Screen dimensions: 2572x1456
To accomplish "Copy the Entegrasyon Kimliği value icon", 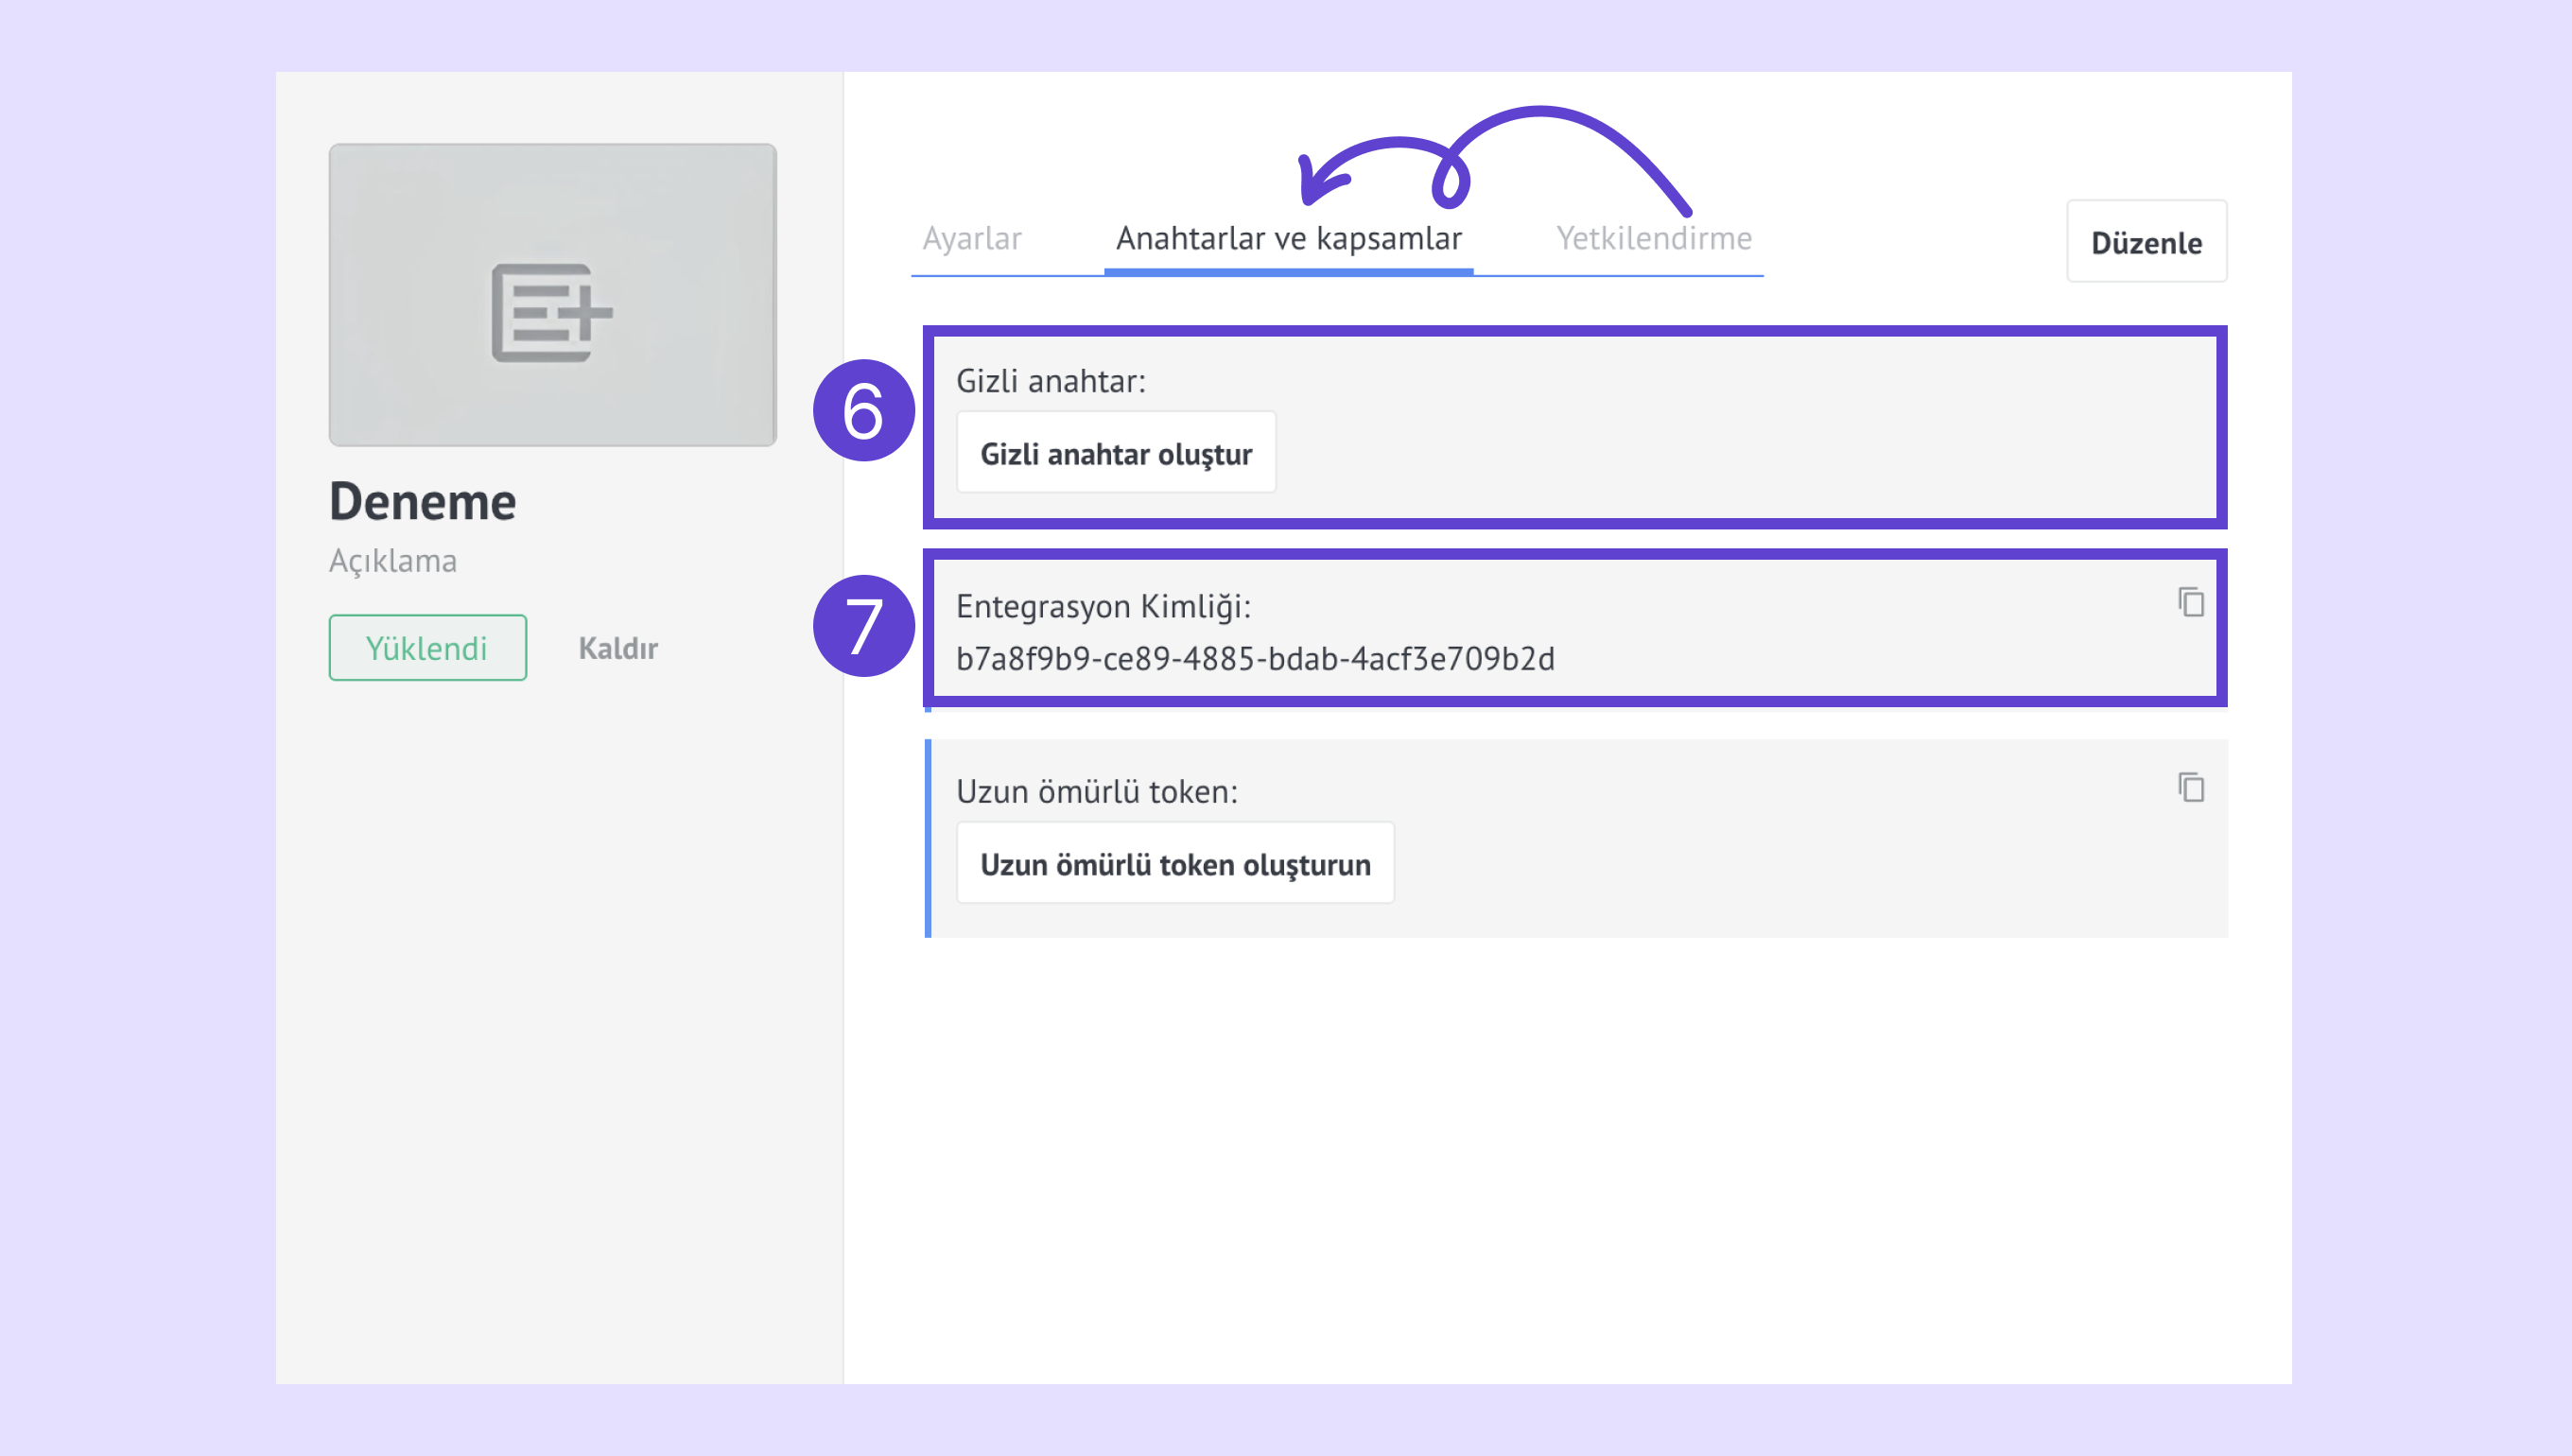I will [x=2191, y=602].
